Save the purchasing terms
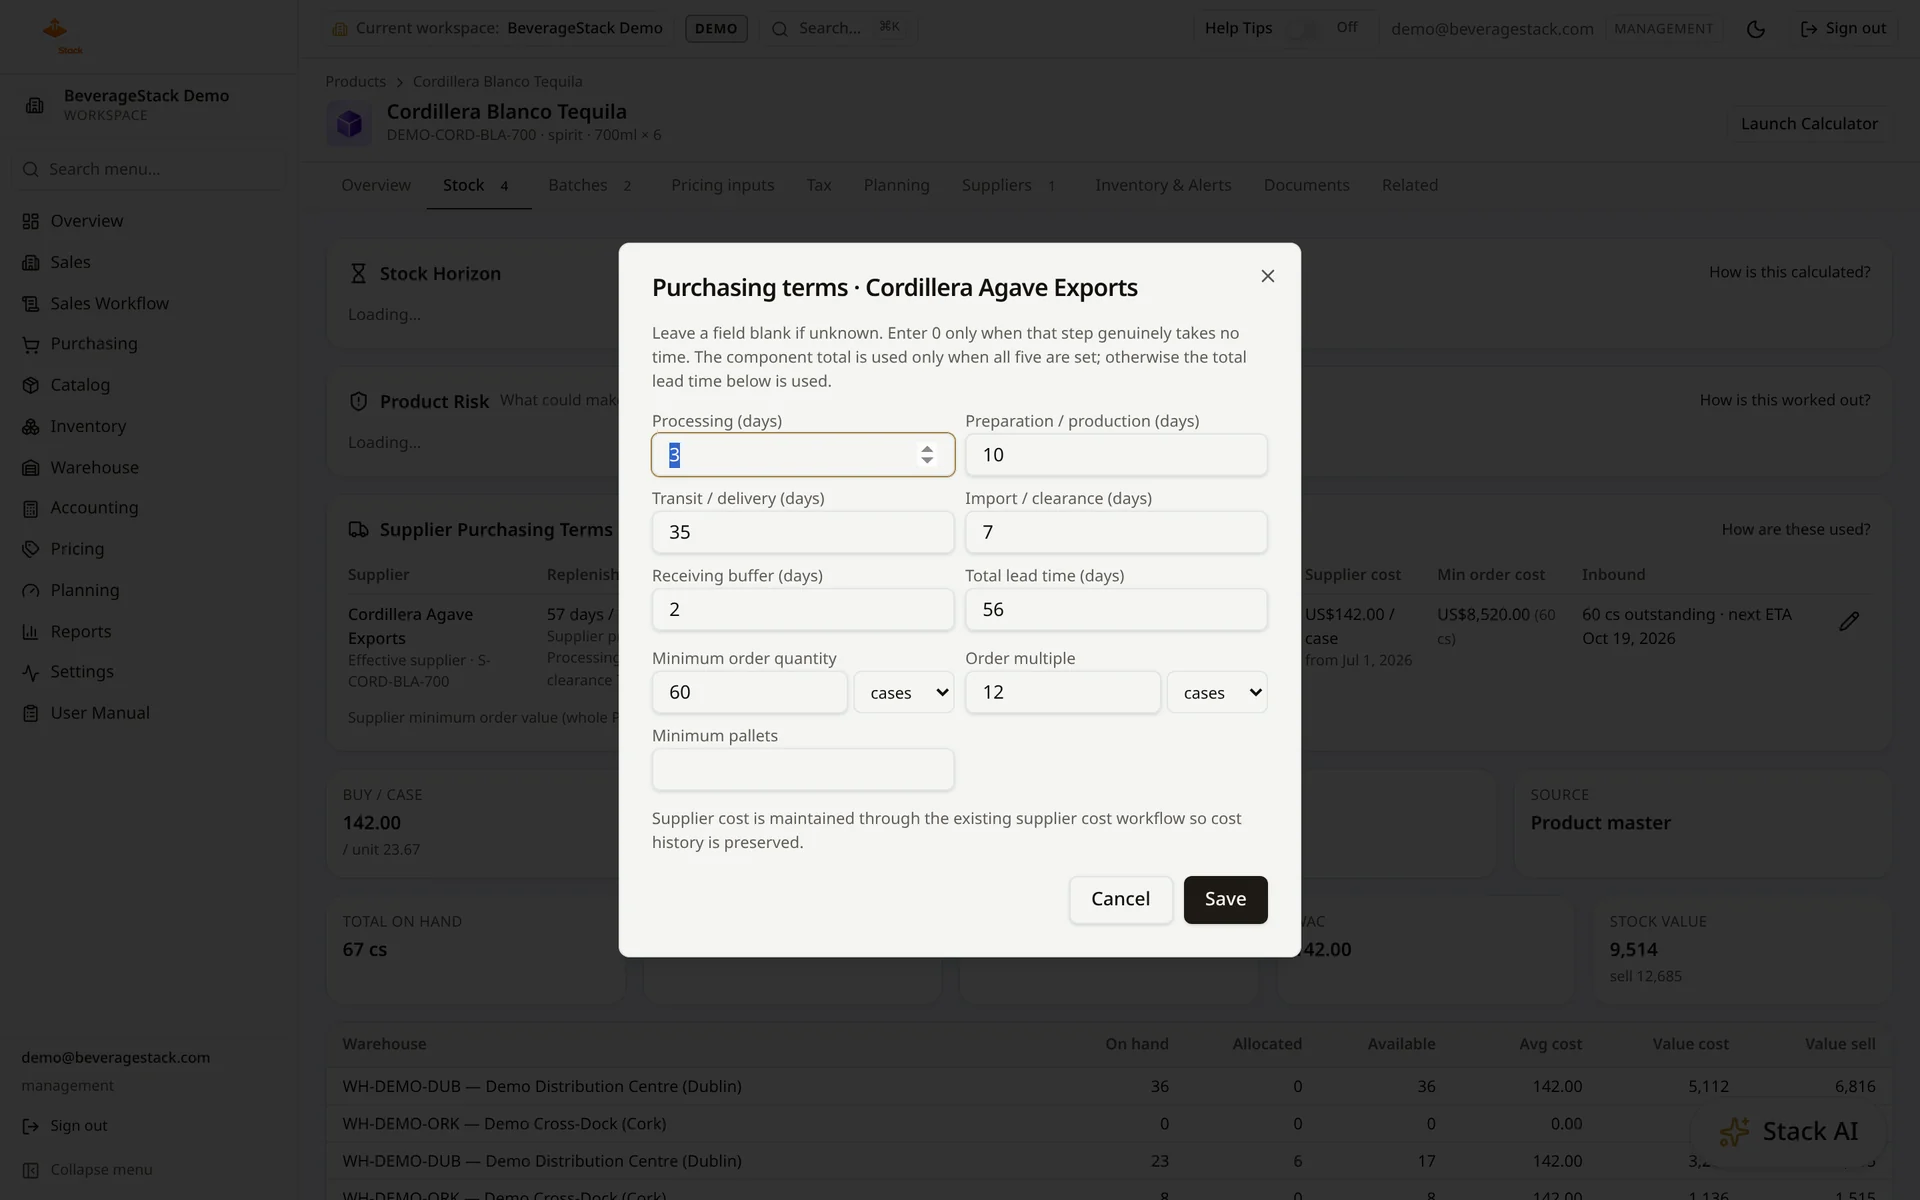 tap(1225, 899)
